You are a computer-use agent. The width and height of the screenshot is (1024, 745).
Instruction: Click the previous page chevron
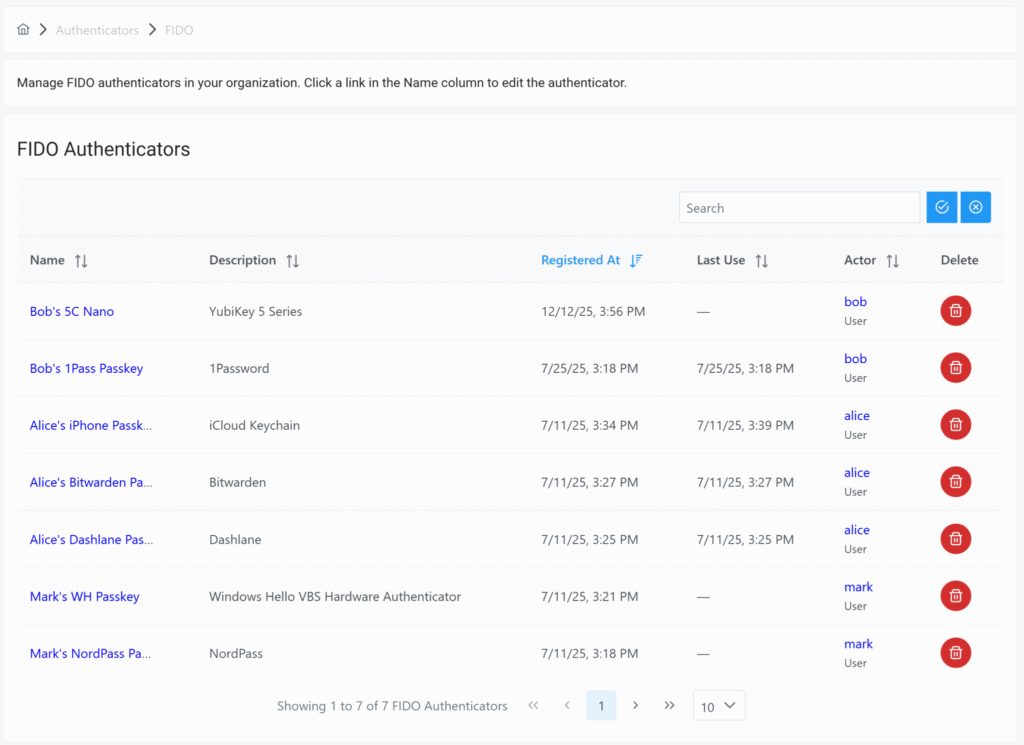click(567, 705)
